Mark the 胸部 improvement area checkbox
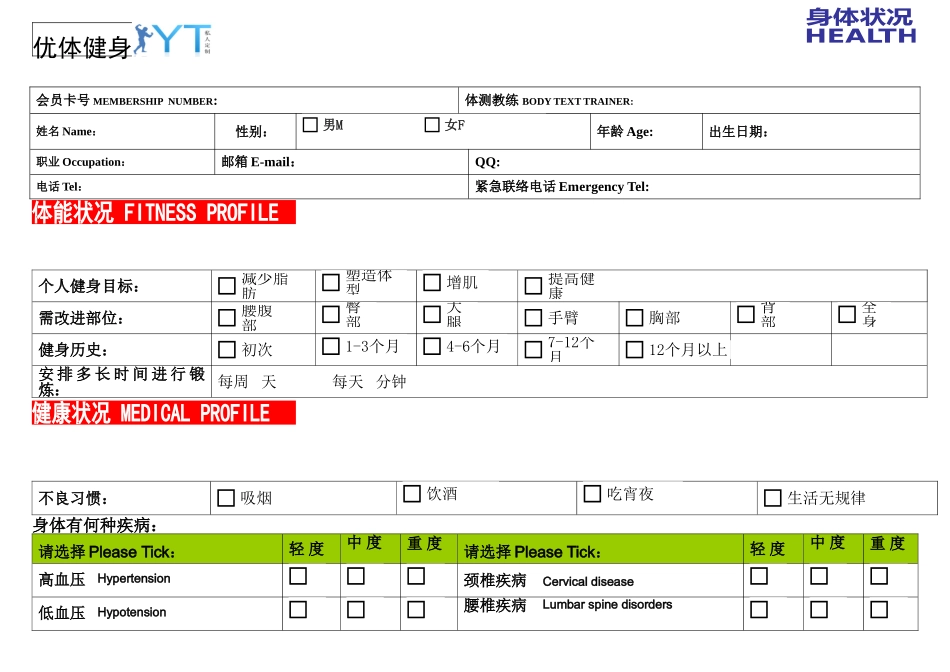The height and width of the screenshot is (672, 950). click(x=634, y=318)
